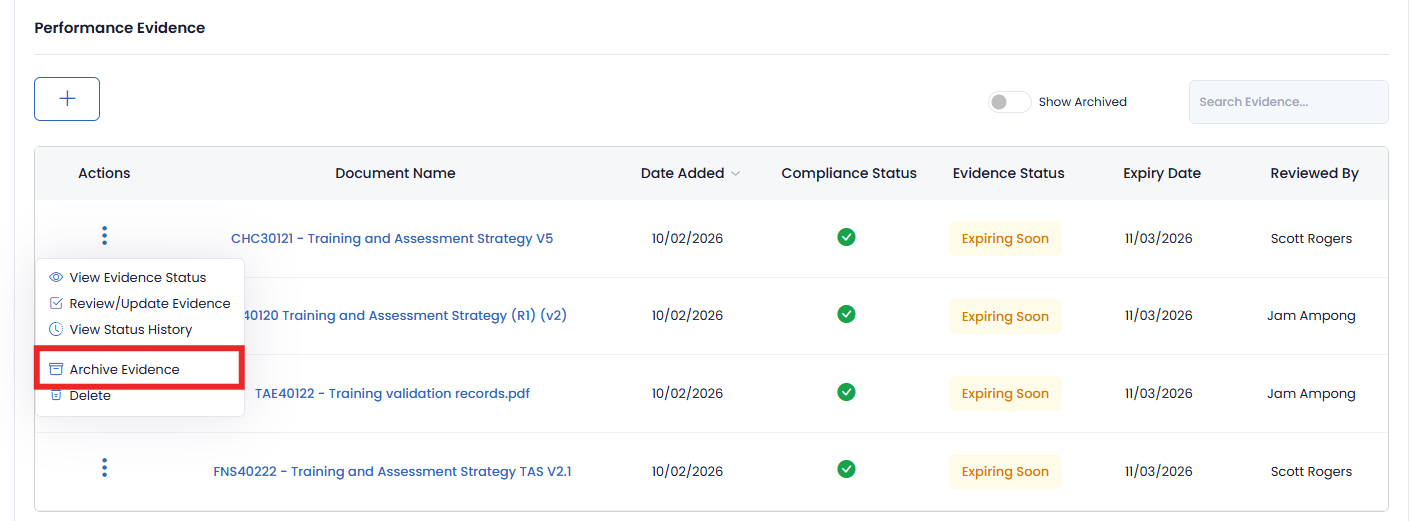Viewport: 1411px width, 521px height.
Task: Open FNS40222 Training and Assessment Strategy link
Action: point(392,472)
